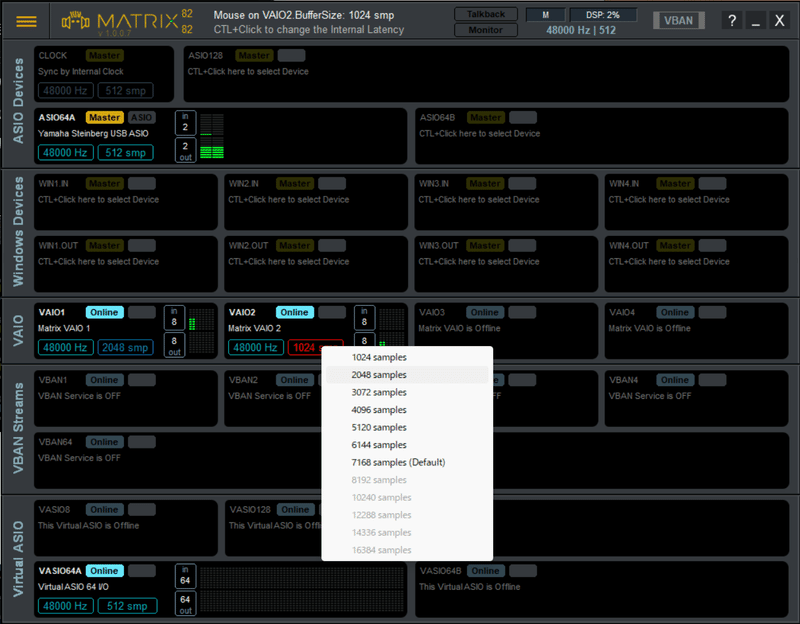800x624 pixels.
Task: Click the ASIO64A input channel count box
Action: (x=185, y=122)
